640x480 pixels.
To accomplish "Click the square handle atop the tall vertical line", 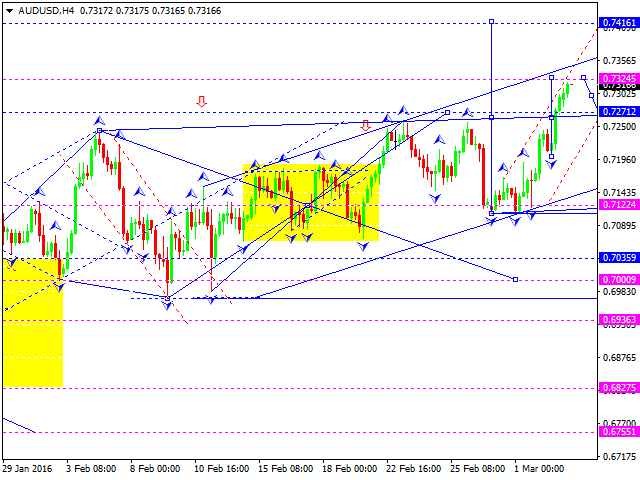I will pos(491,21).
